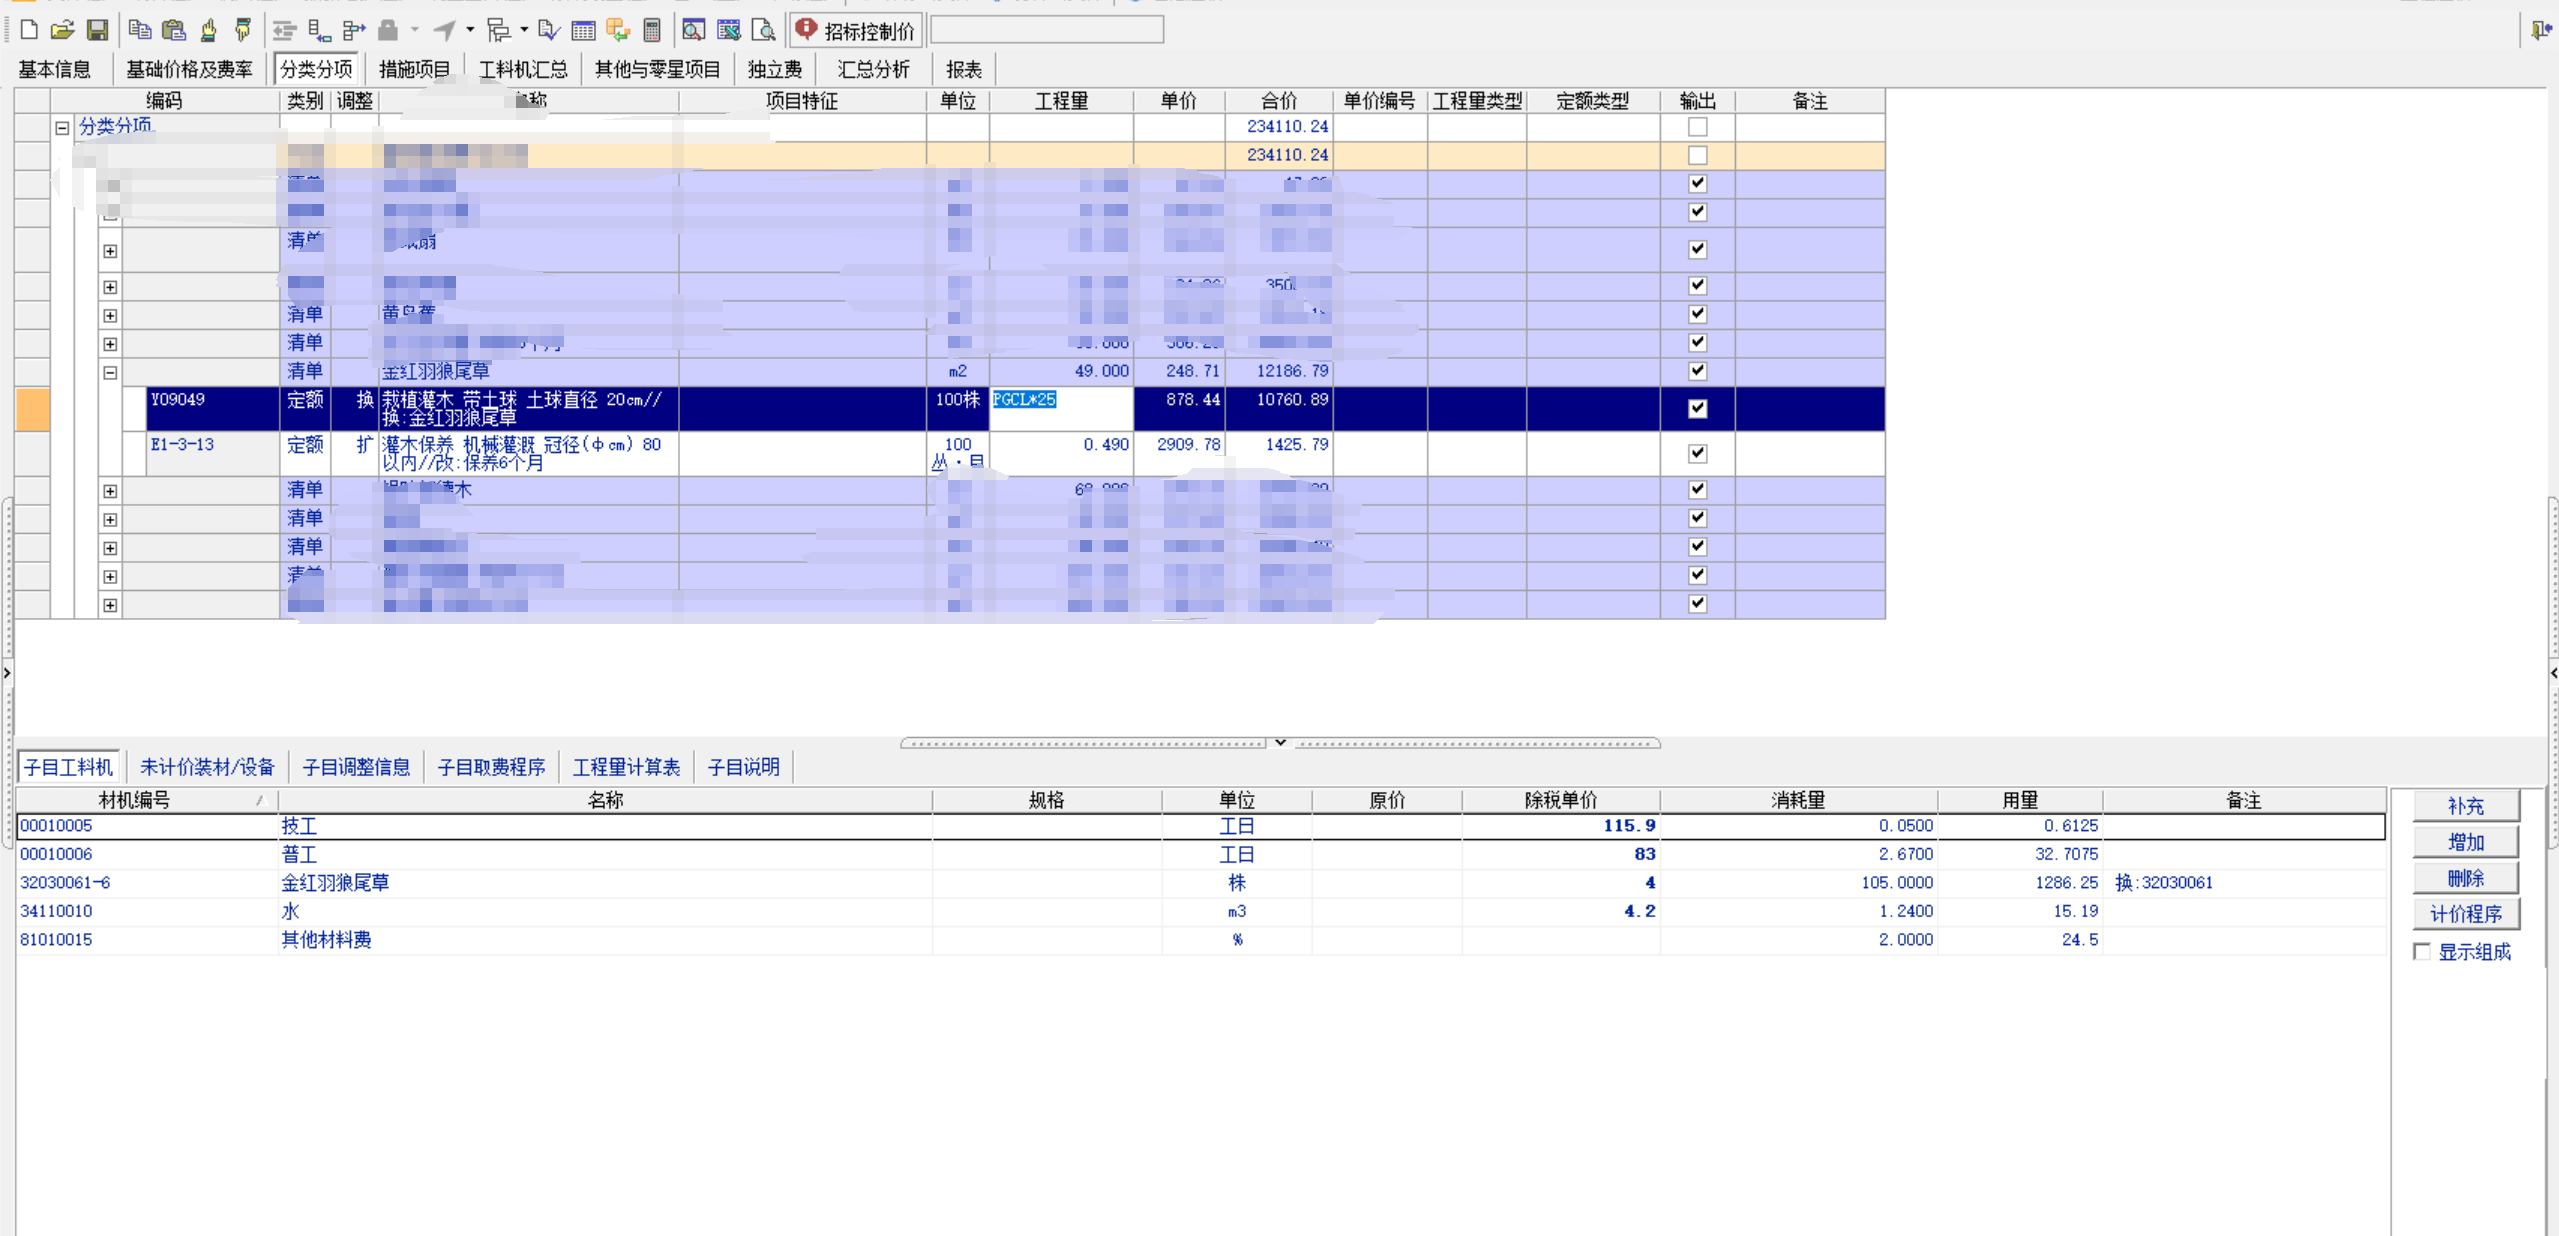The height and width of the screenshot is (1236, 2559).
Task: Click the table grid icon
Action: [x=583, y=30]
